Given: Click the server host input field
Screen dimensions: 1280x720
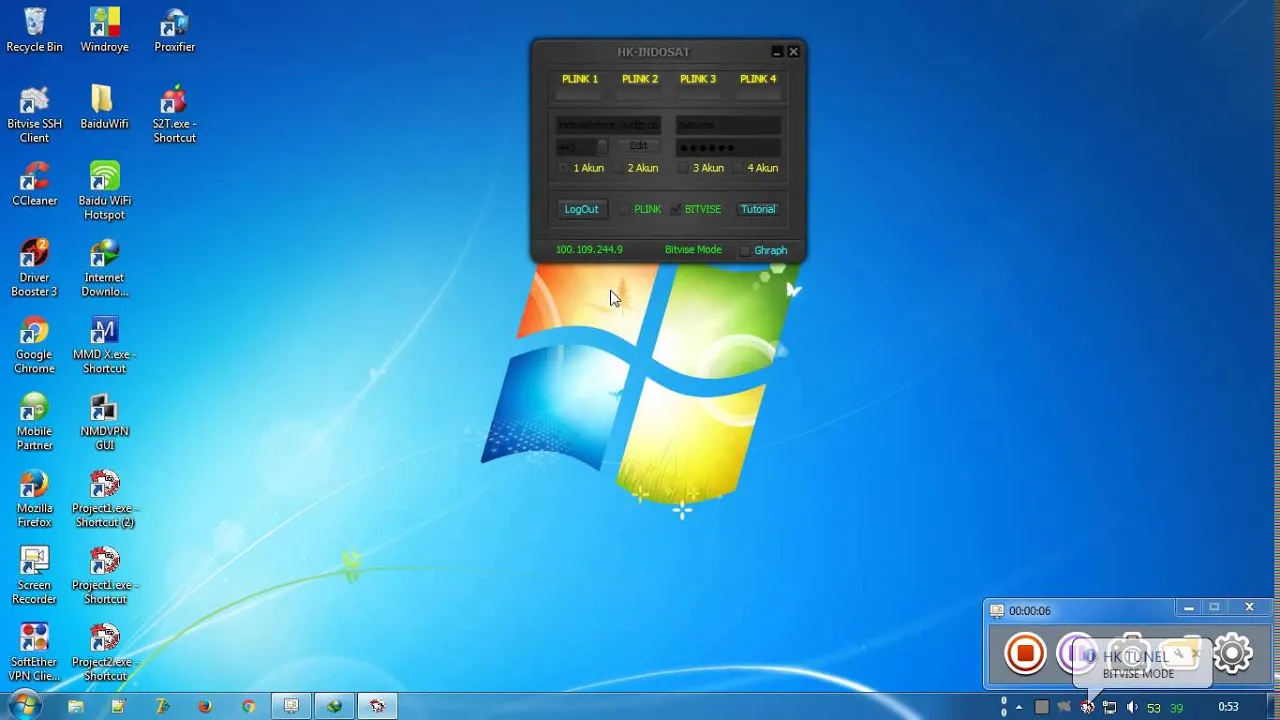Looking at the screenshot, I should 609,125.
